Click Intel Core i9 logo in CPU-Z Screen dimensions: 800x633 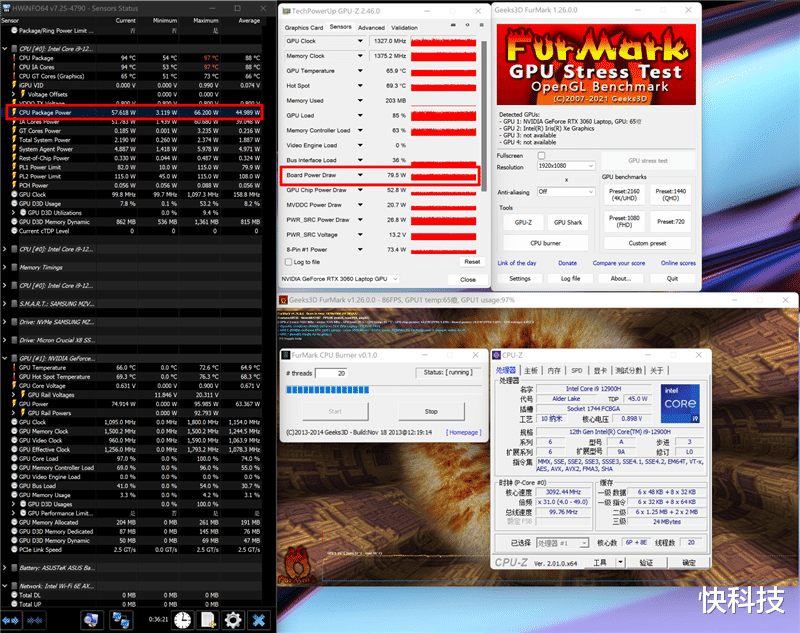click(x=680, y=403)
